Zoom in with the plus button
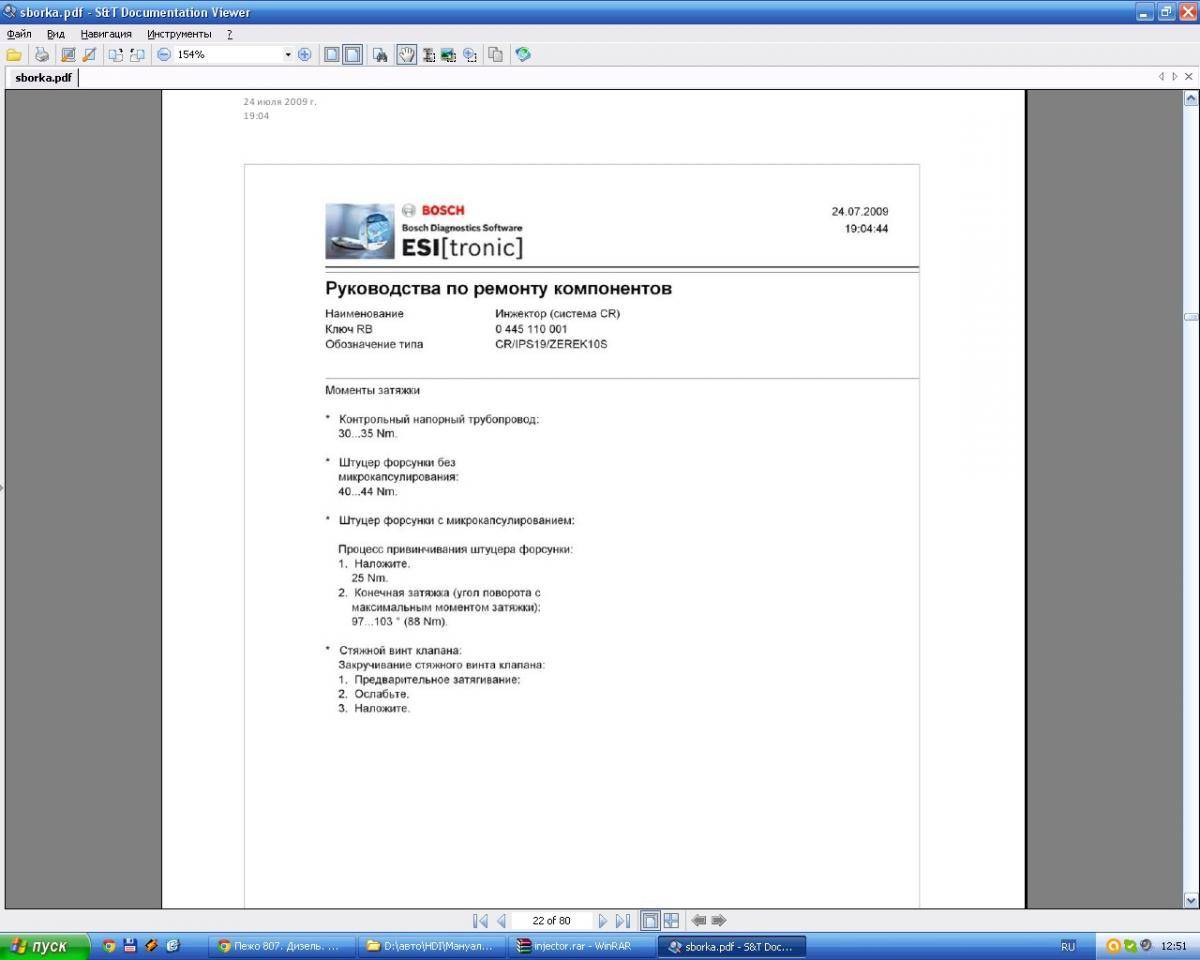This screenshot has height=960, width=1200. point(305,55)
